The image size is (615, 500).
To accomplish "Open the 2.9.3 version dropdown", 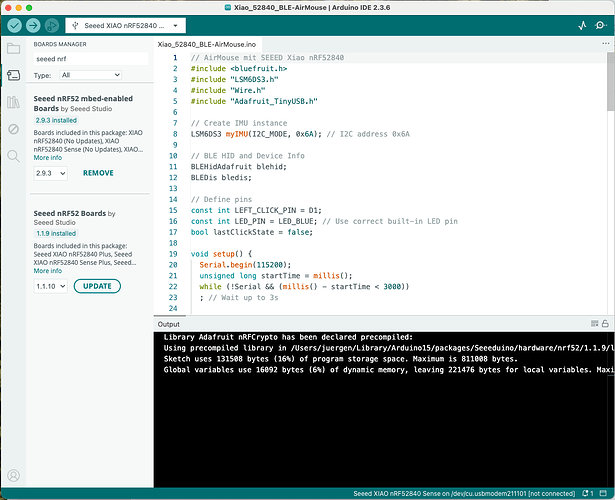I will pos(51,173).
